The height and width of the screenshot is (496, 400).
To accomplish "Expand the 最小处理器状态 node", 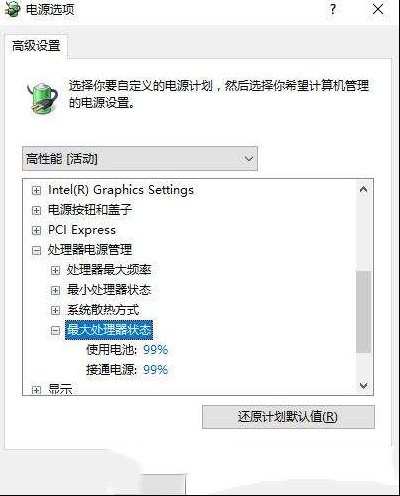I will [55, 290].
